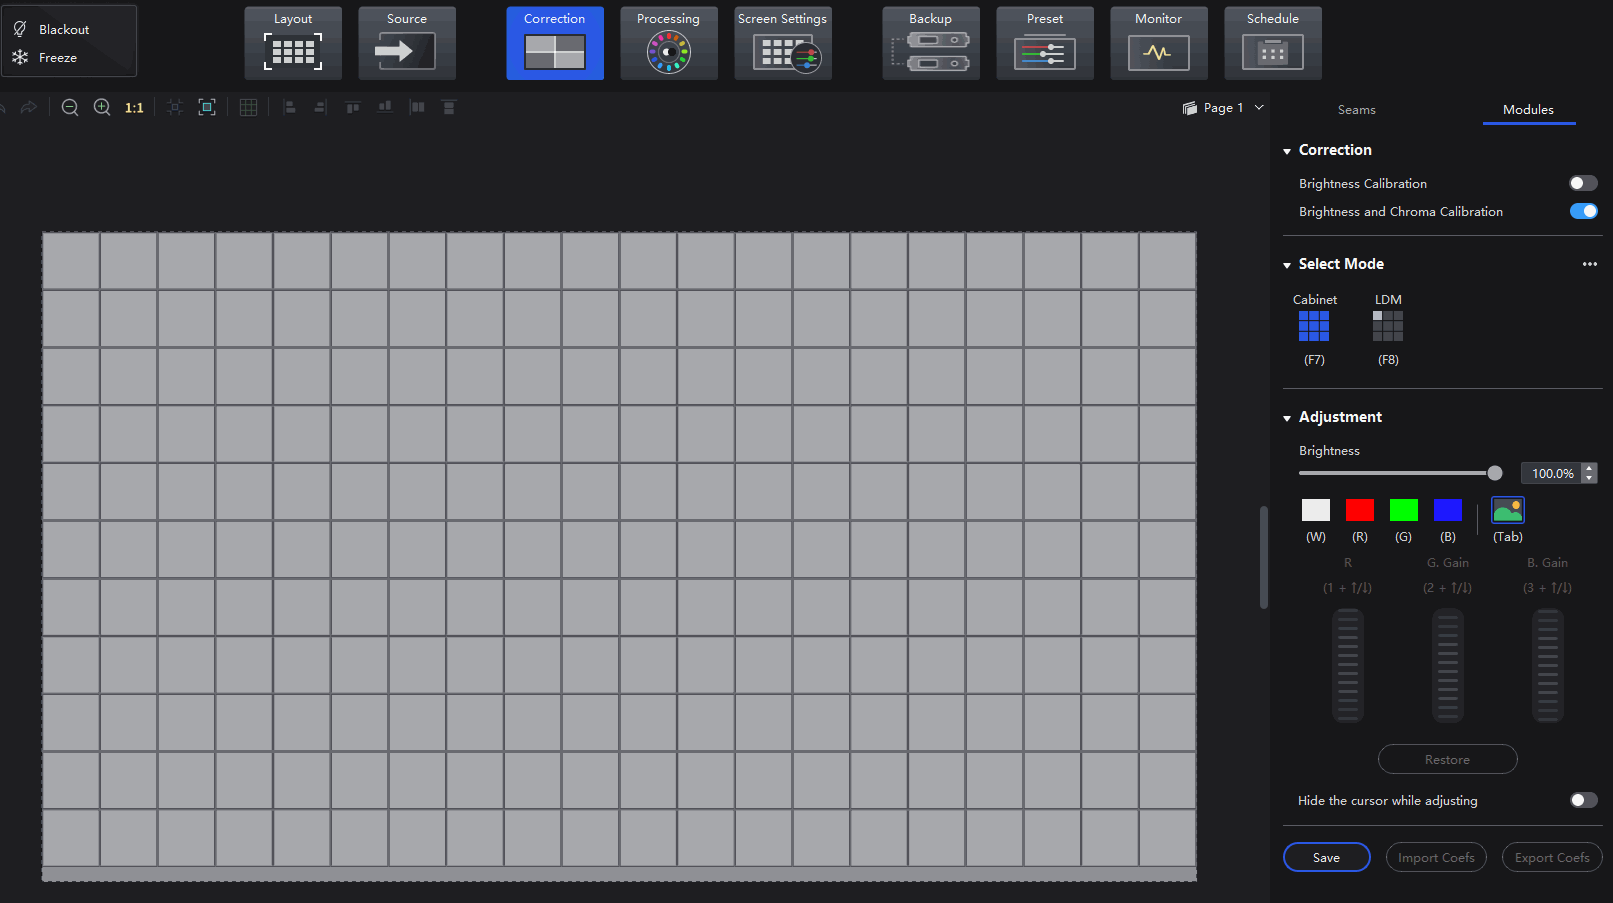This screenshot has width=1613, height=903.
Task: Switch to the Modules tab
Action: [1529, 110]
